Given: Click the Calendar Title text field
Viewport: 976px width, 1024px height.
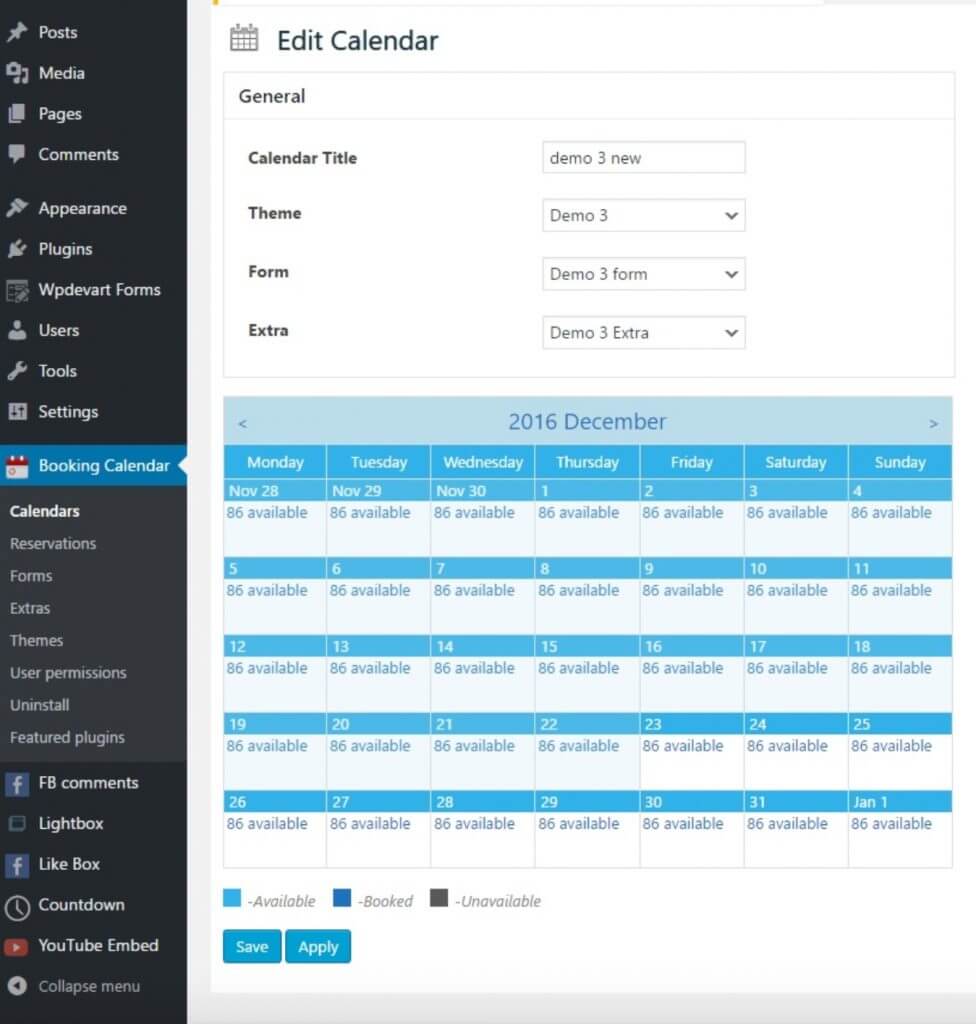Looking at the screenshot, I should tap(643, 158).
